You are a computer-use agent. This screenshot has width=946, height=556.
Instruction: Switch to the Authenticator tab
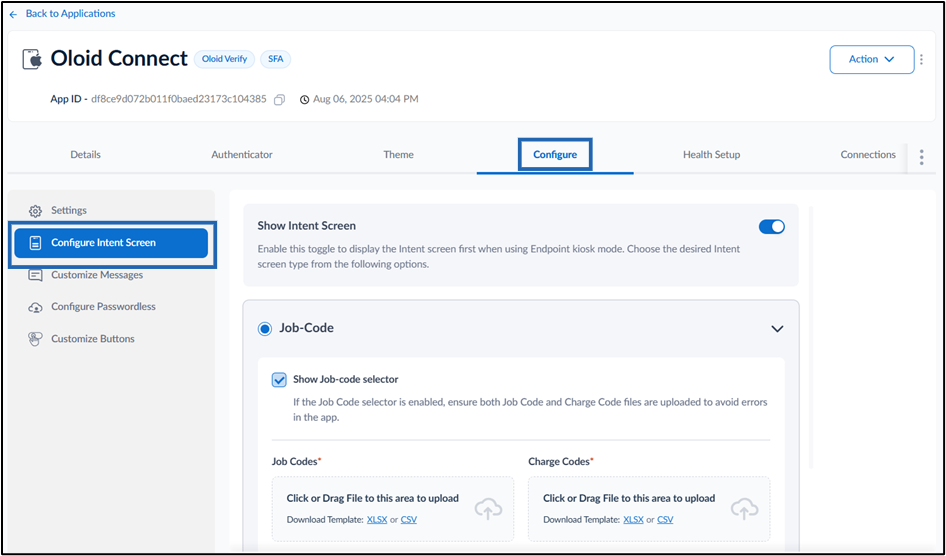(x=242, y=154)
